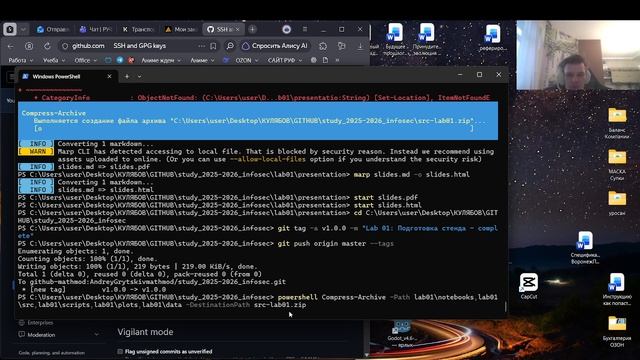Bookmark the current page icon

(213, 46)
